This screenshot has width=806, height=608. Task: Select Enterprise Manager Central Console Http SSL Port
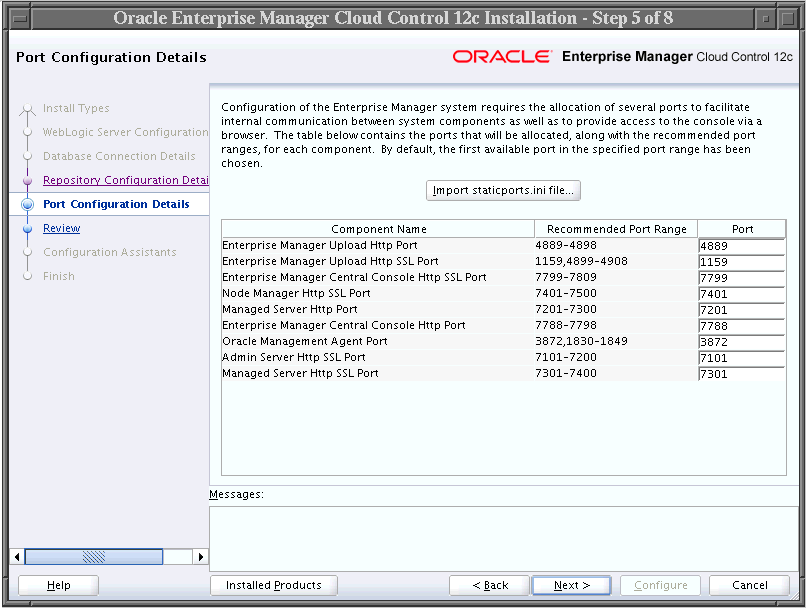503,278
